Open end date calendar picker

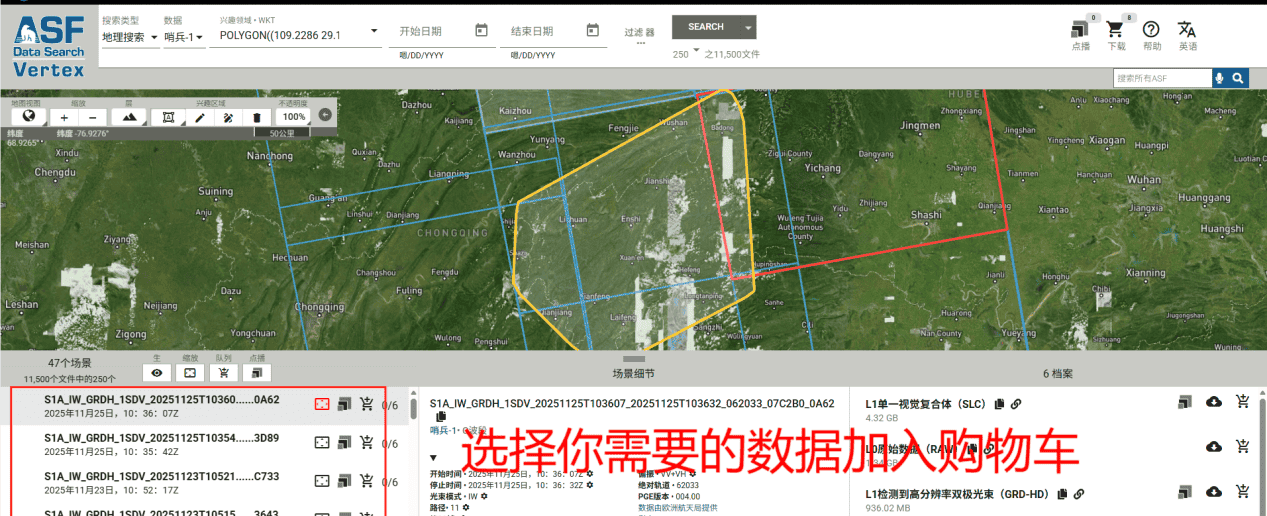592,31
